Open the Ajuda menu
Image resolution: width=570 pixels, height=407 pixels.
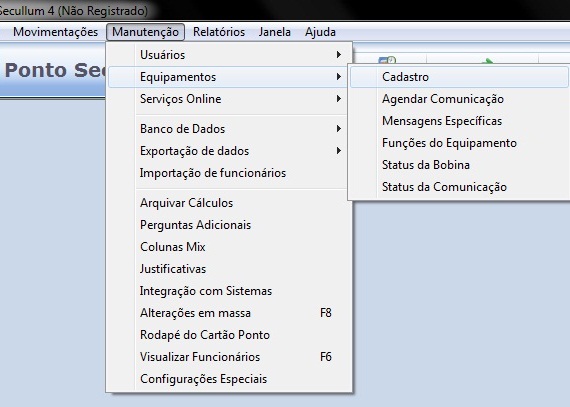click(x=320, y=32)
